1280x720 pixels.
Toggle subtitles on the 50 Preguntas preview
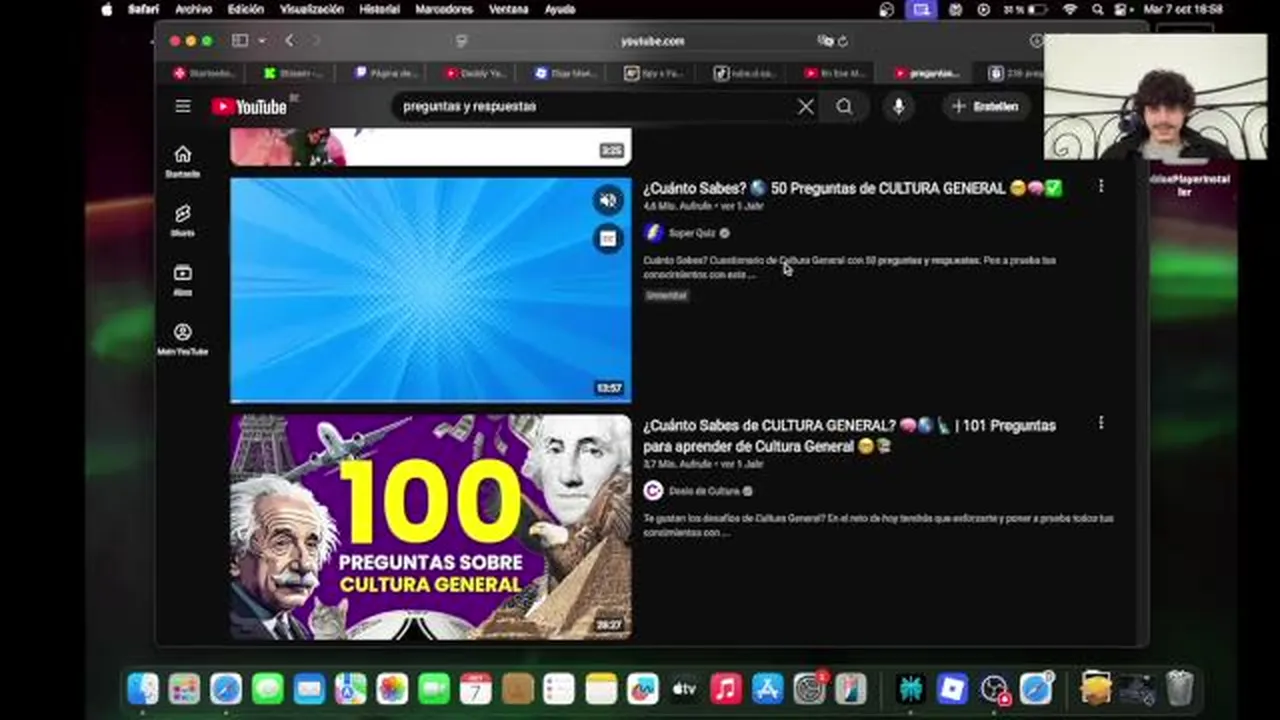[x=608, y=238]
